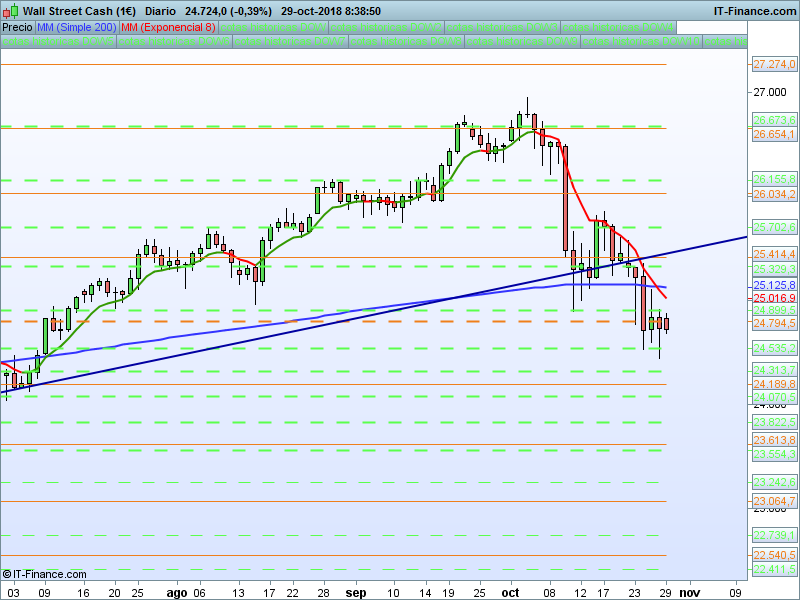Viewport: 800px width, 600px height.
Task: Select the cotas historicas DOW7 tab
Action: click(x=290, y=41)
